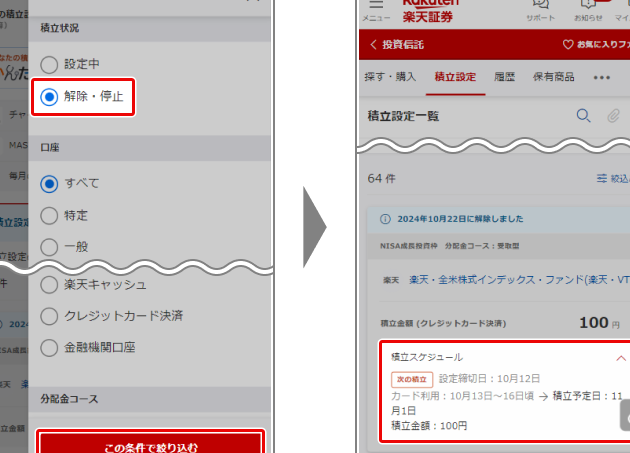This screenshot has width=630, height=453.
Task: Click the 100 円 amount value
Action: pyautogui.click(x=599, y=323)
